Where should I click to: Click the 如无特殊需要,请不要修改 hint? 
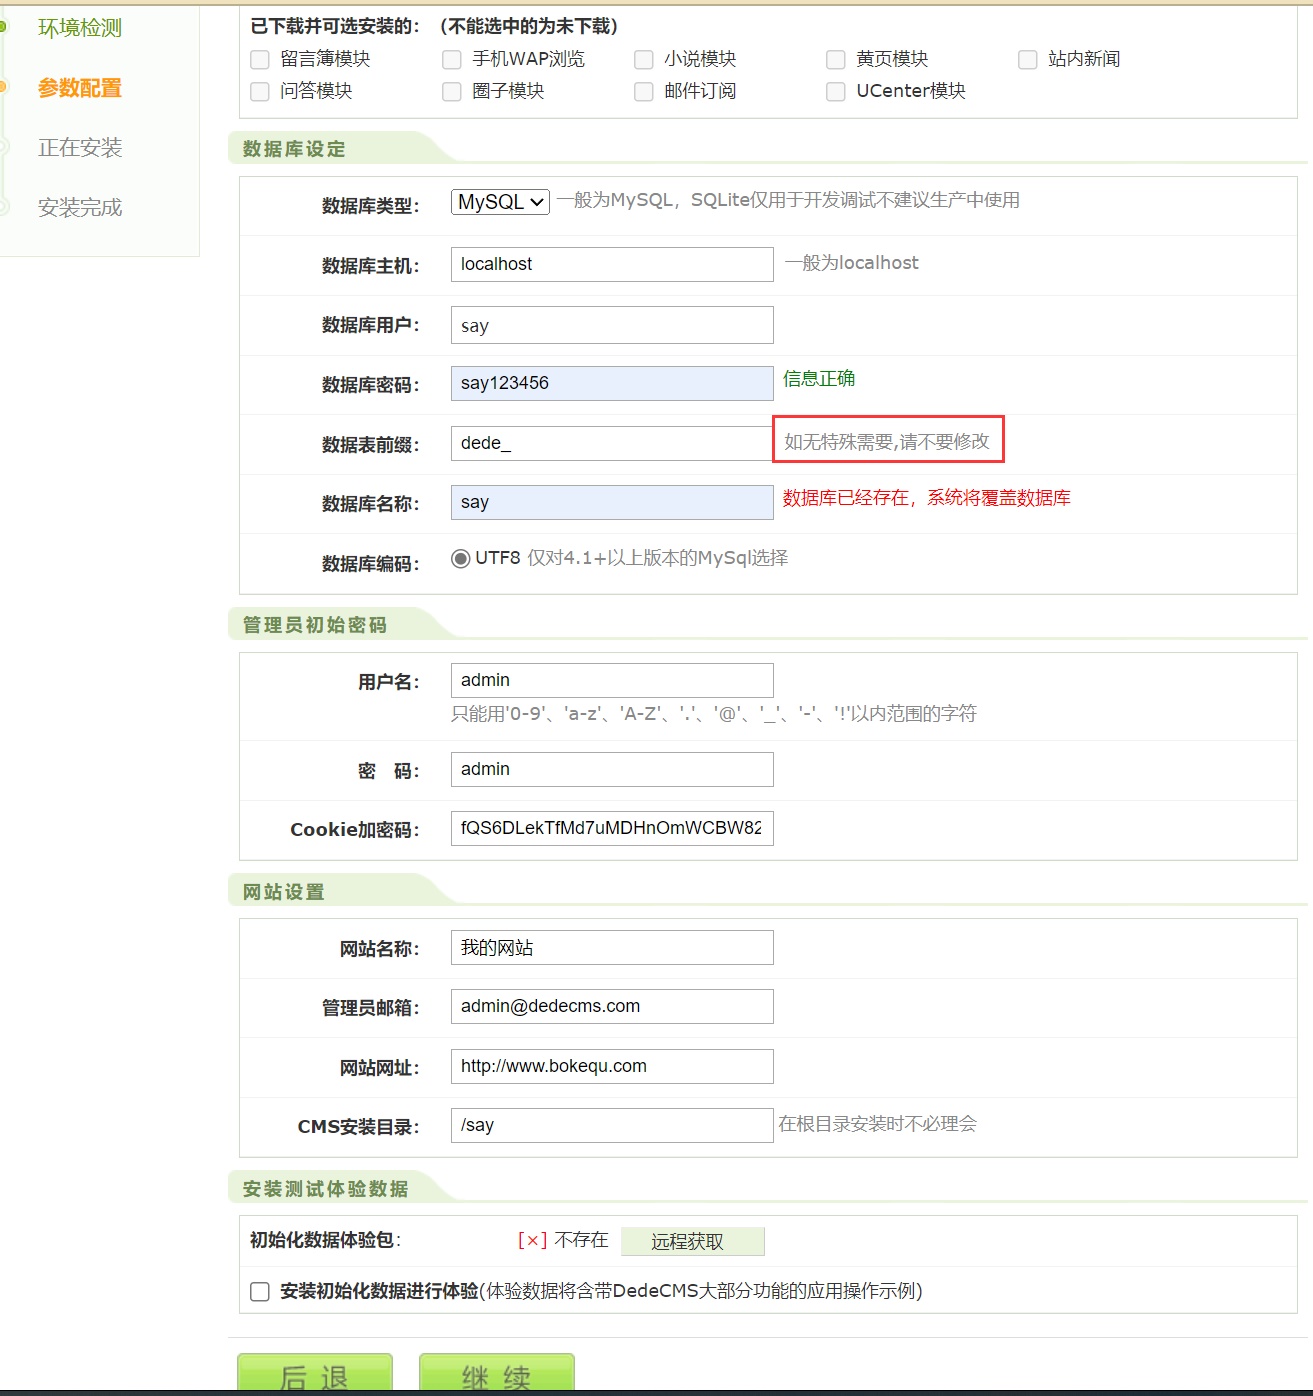887,442
